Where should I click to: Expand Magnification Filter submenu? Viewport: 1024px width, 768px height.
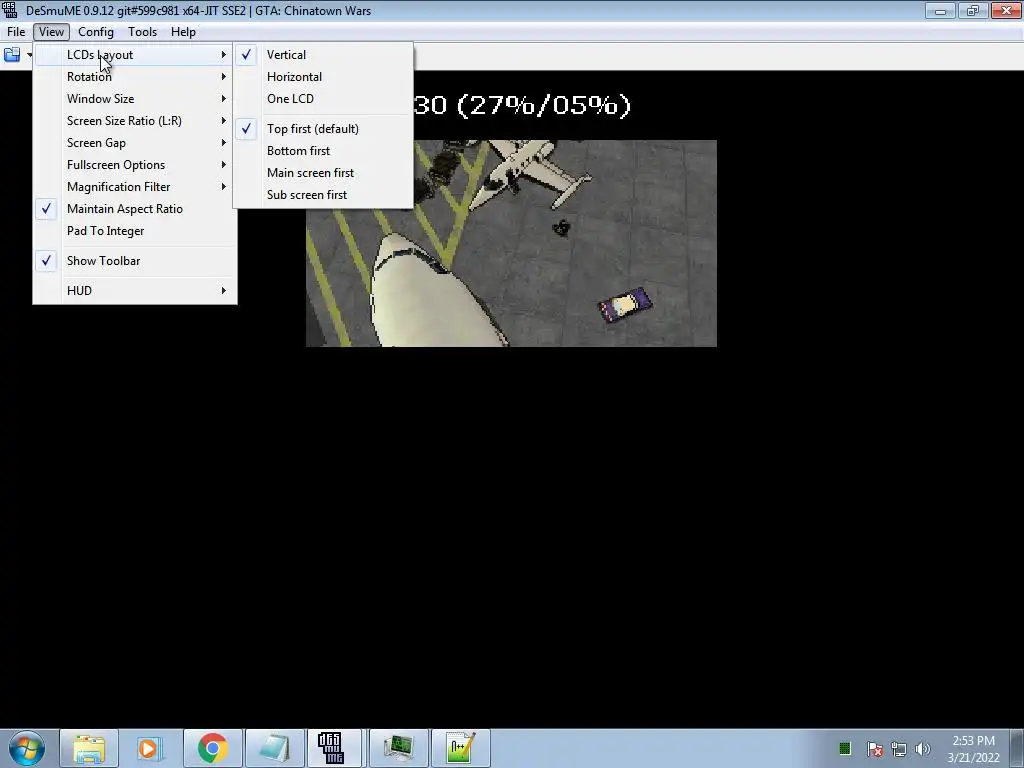coord(135,187)
